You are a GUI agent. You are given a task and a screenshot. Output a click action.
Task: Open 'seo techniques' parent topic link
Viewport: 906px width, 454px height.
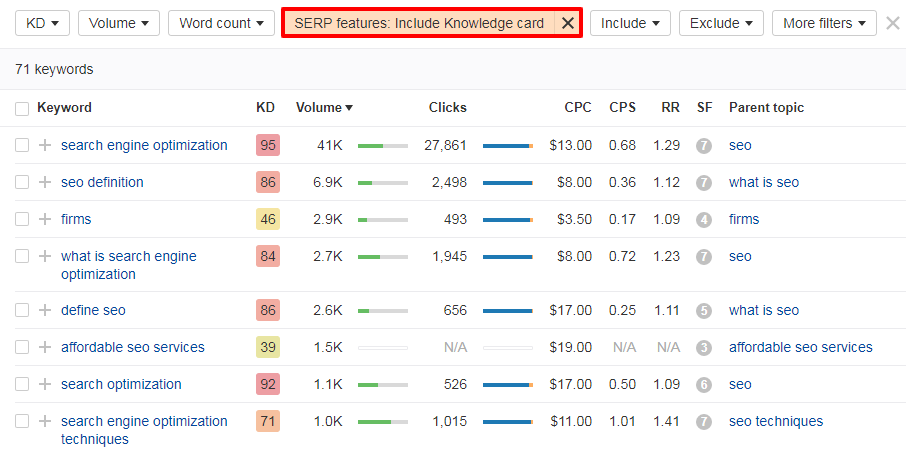776,421
